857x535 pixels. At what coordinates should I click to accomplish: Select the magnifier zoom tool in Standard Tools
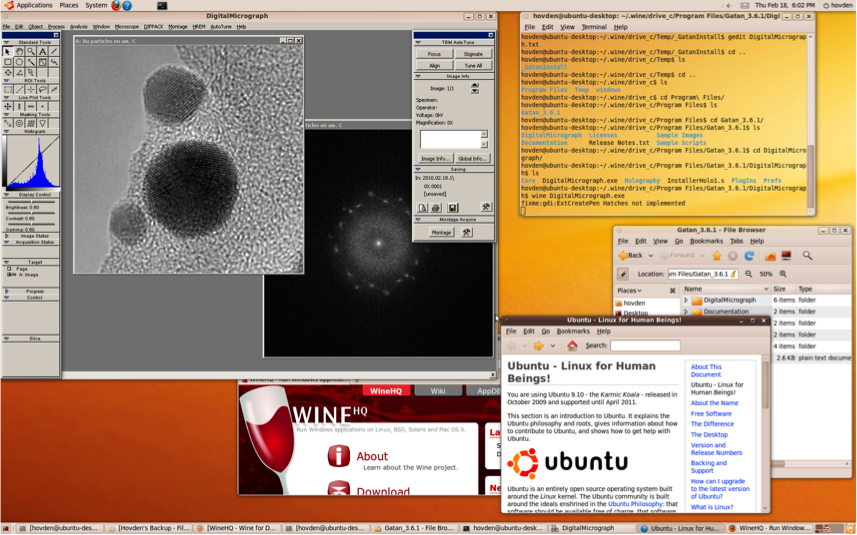(31, 51)
